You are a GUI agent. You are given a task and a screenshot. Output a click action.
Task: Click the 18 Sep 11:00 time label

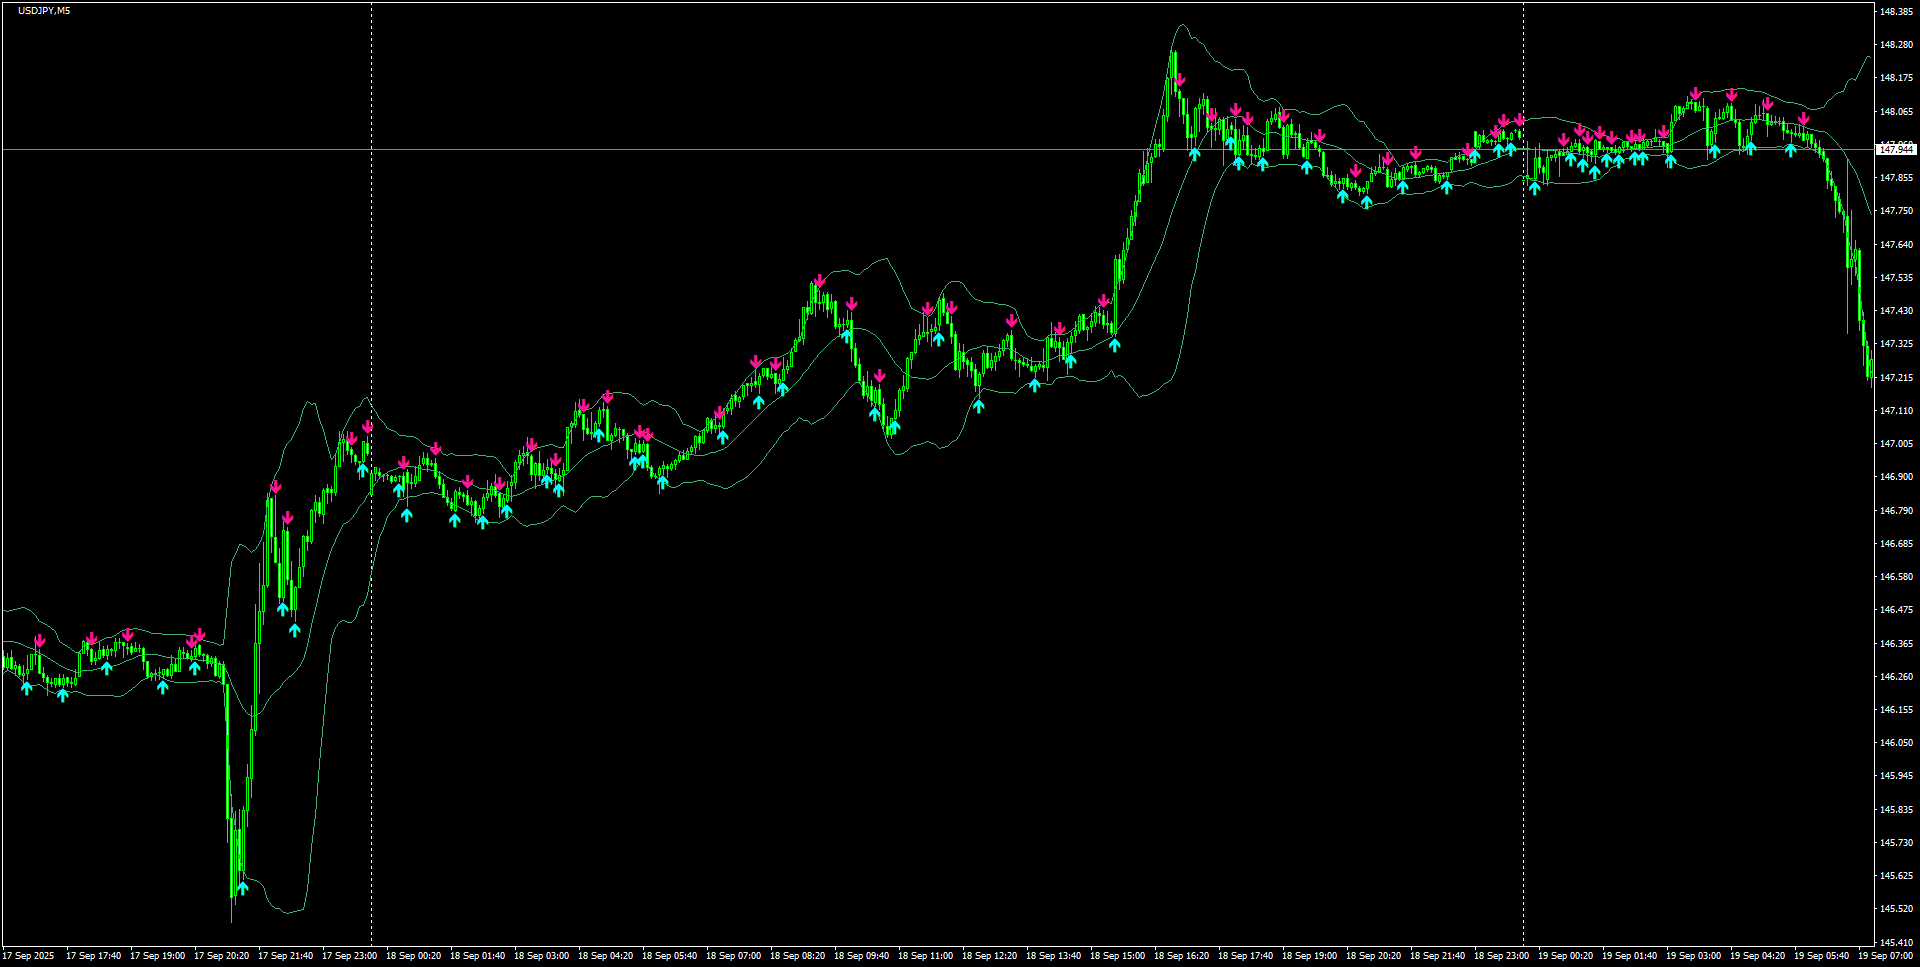pos(925,956)
